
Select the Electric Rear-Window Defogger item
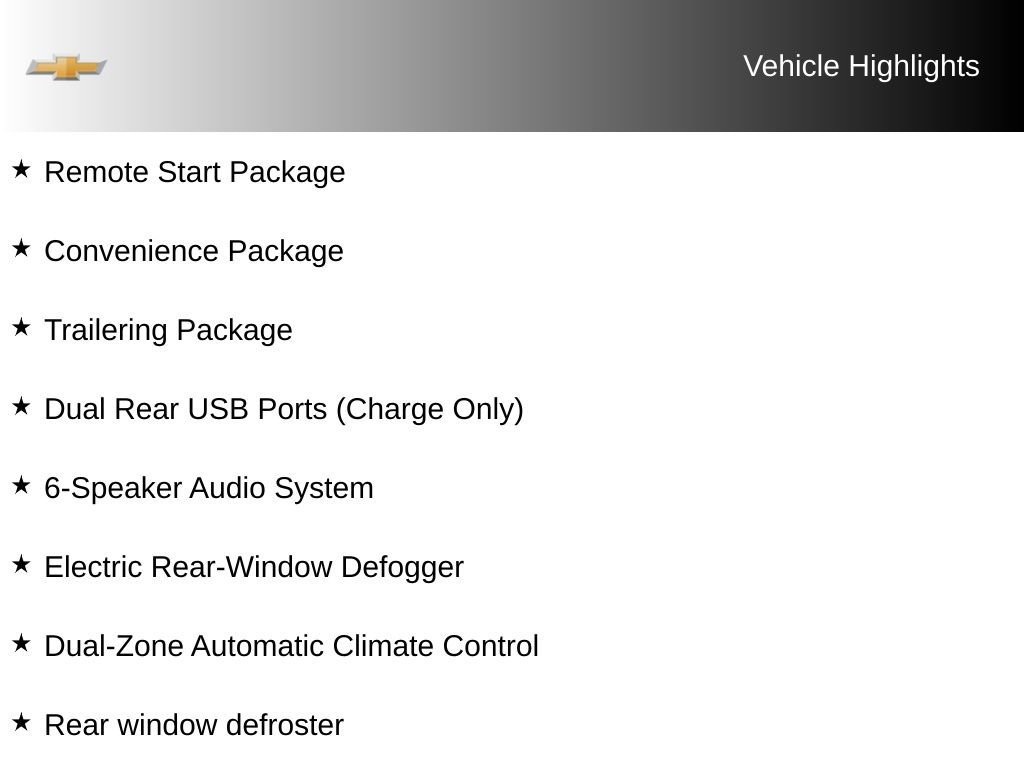tap(254, 568)
